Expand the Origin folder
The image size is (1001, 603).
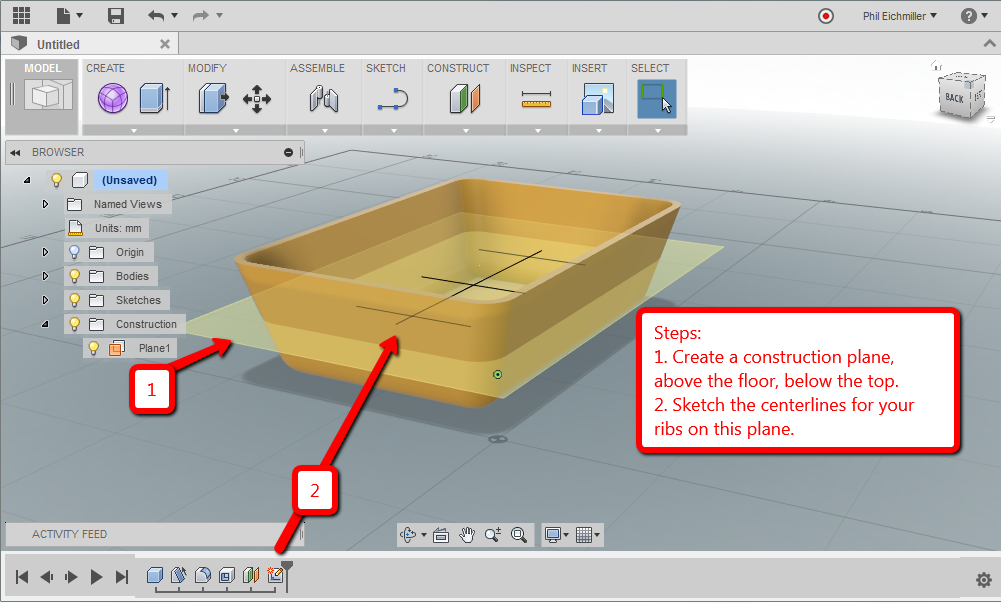click(45, 252)
